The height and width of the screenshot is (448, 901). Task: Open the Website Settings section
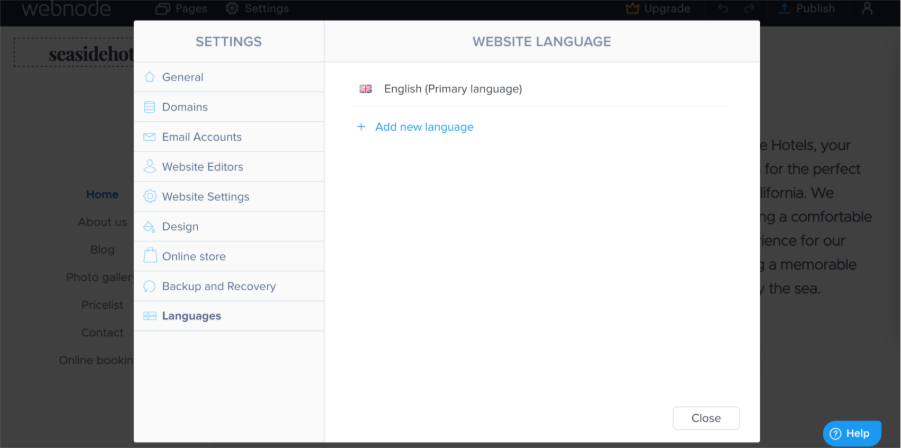[229, 196]
